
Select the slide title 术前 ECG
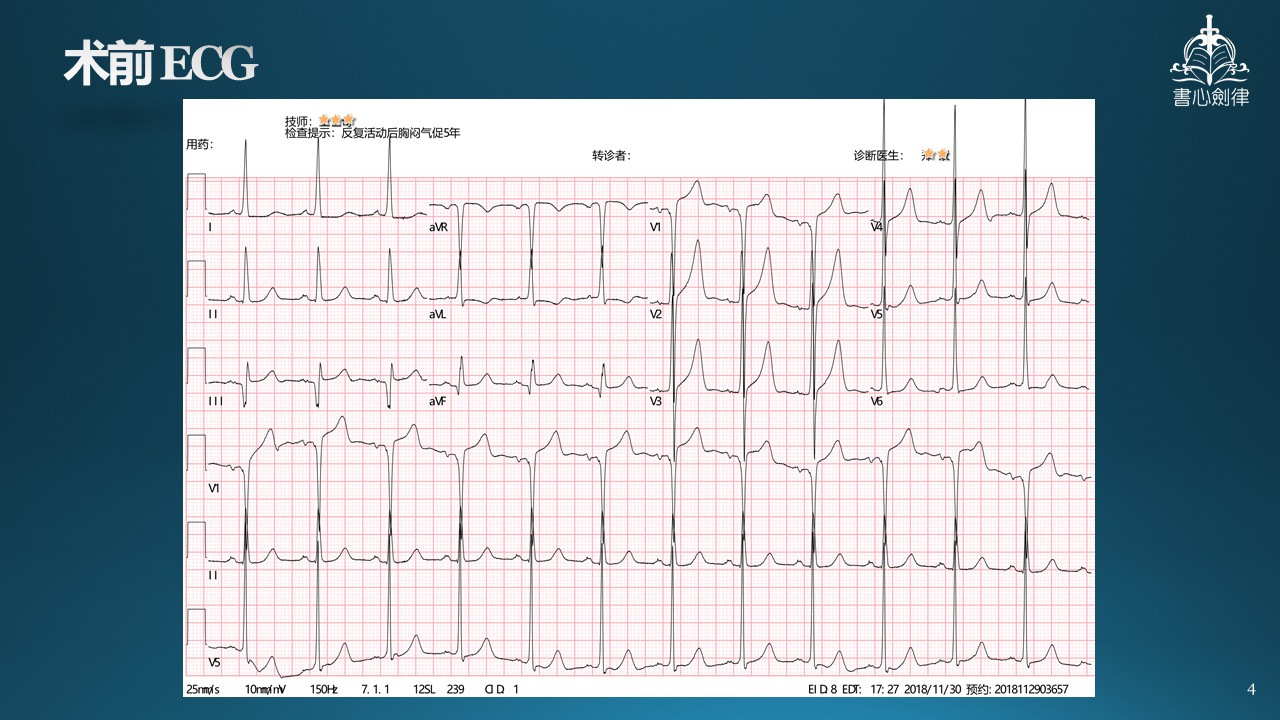161,64
